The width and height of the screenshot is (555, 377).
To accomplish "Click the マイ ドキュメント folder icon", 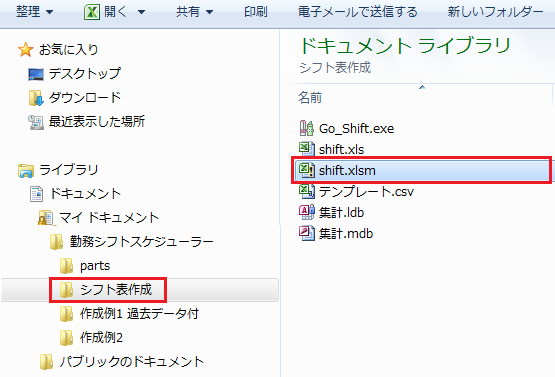I will [x=46, y=218].
